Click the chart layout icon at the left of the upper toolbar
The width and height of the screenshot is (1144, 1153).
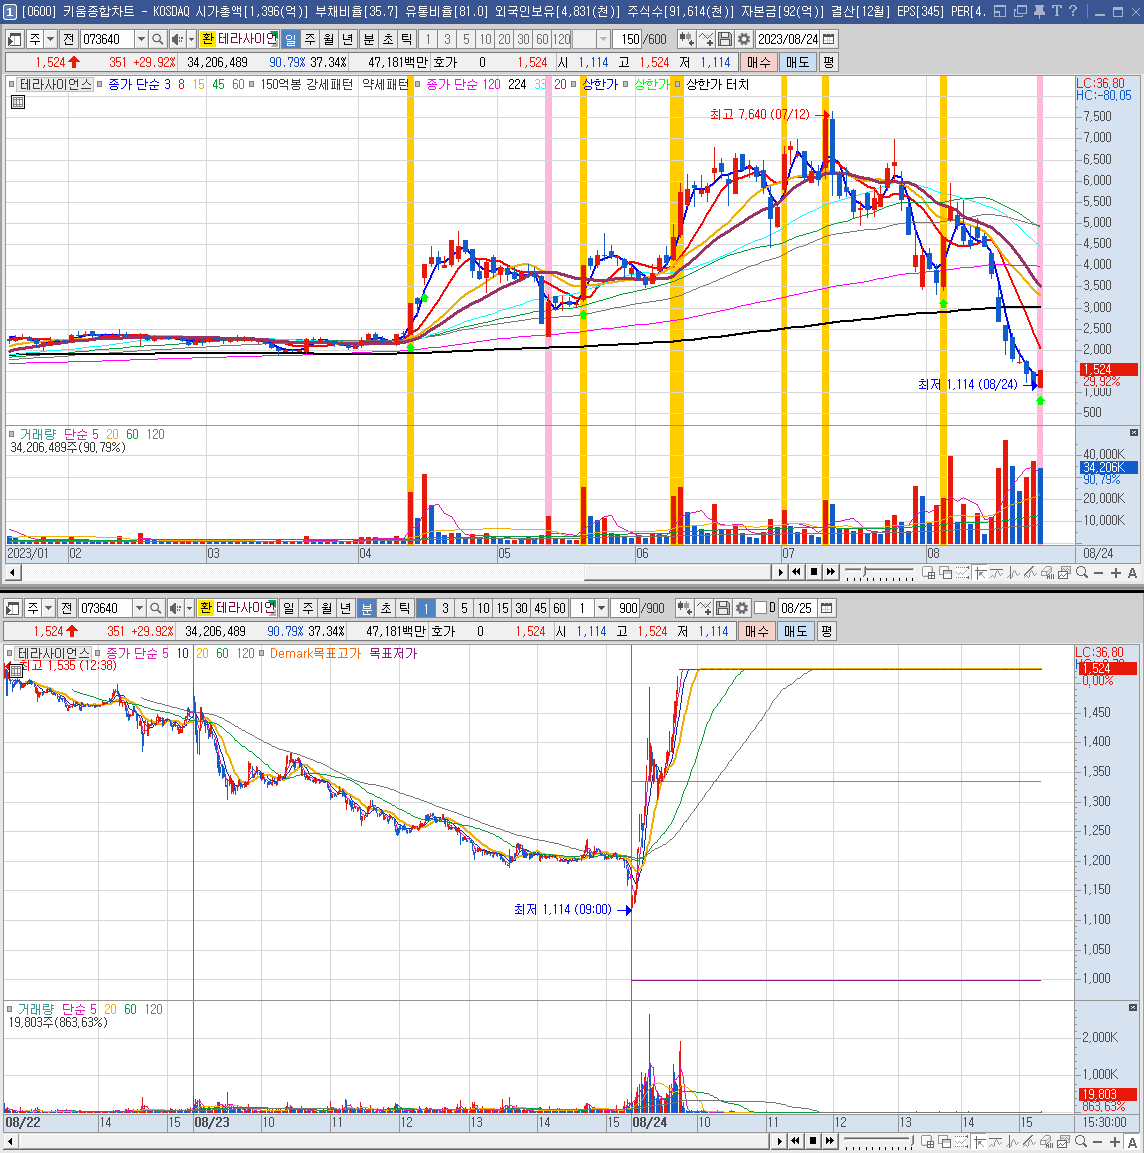pos(14,39)
